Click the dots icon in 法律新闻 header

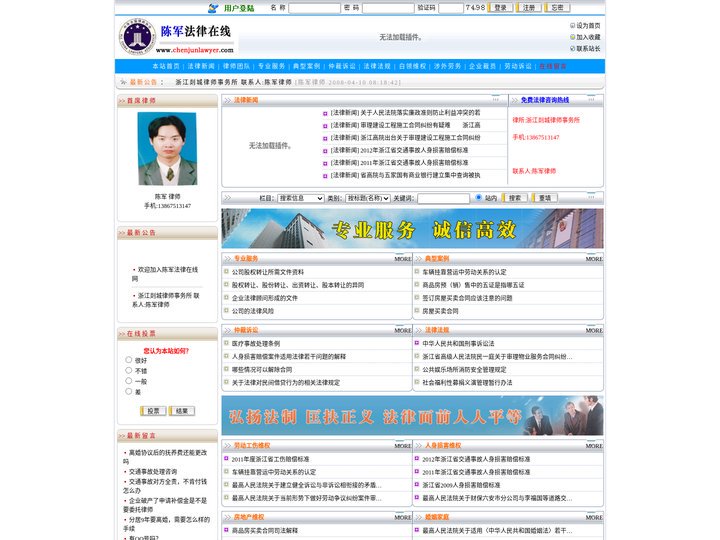click(x=495, y=99)
